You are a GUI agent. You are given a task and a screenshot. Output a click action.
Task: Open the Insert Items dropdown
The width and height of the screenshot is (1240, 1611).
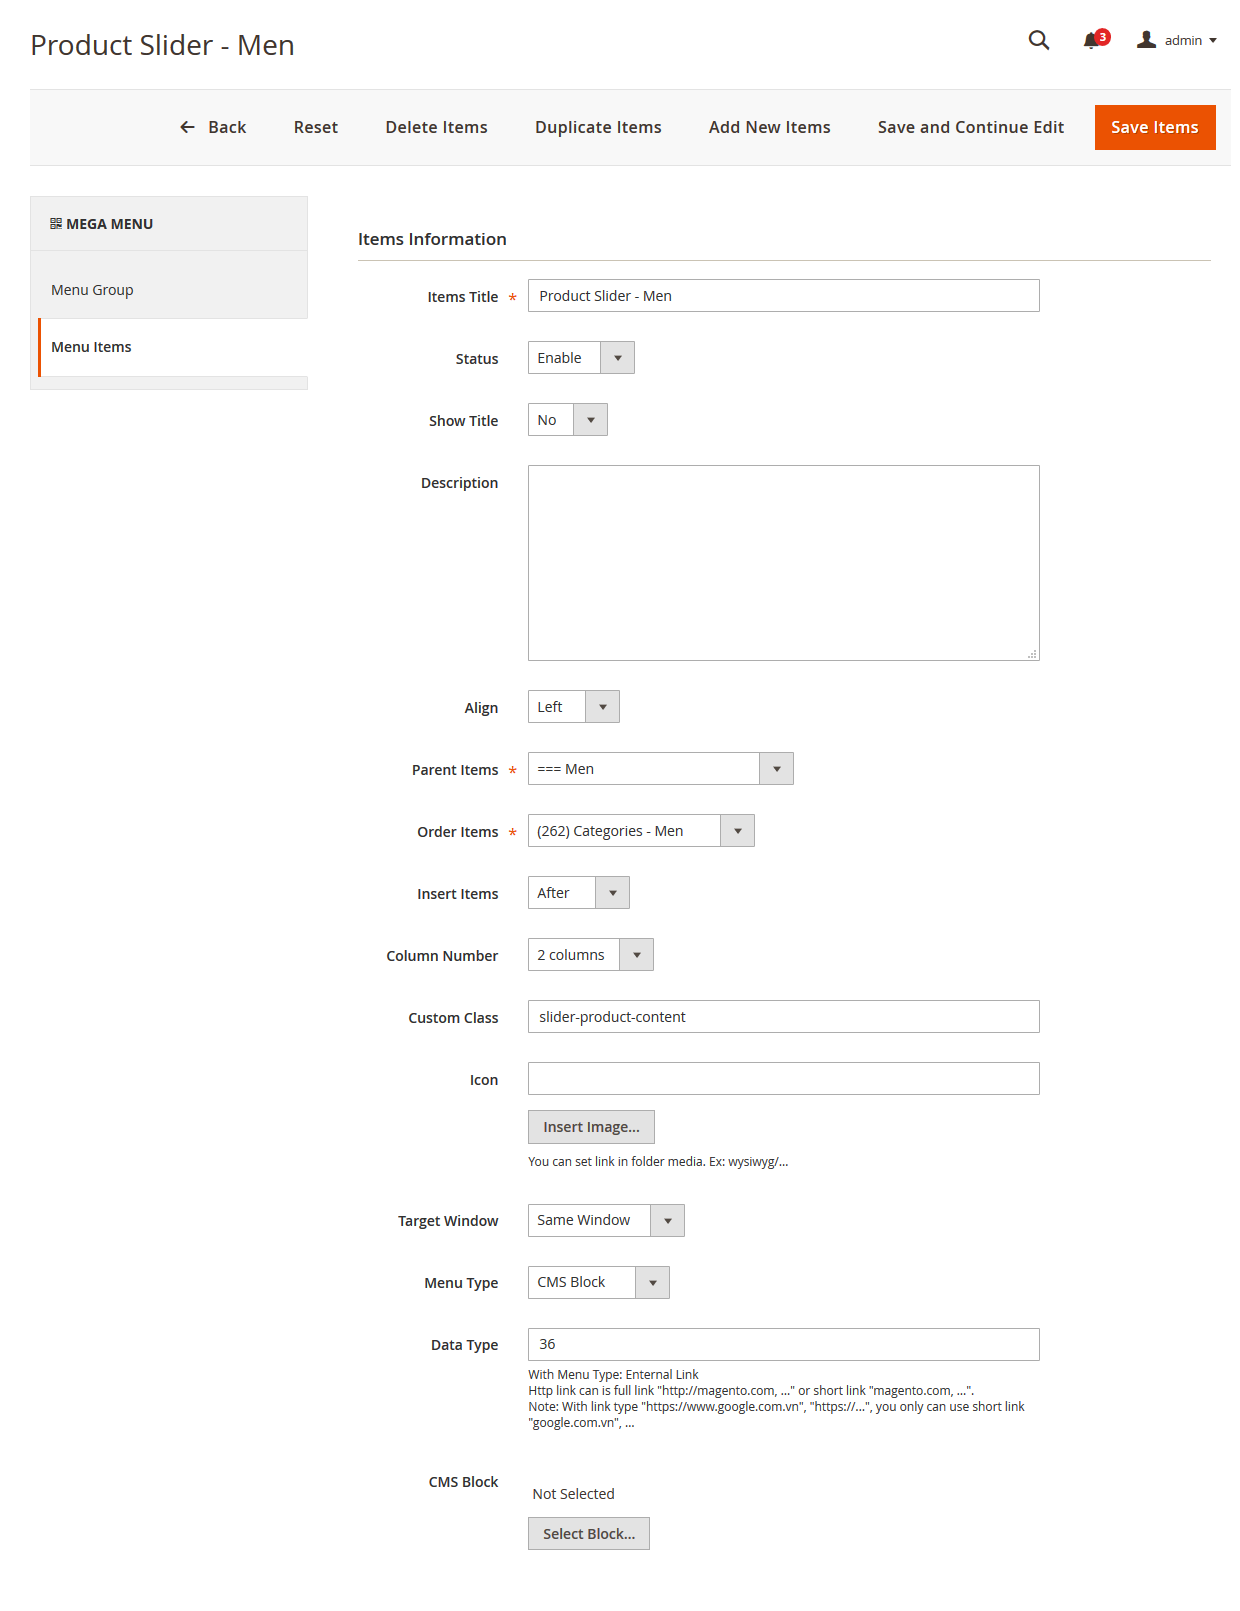click(579, 893)
